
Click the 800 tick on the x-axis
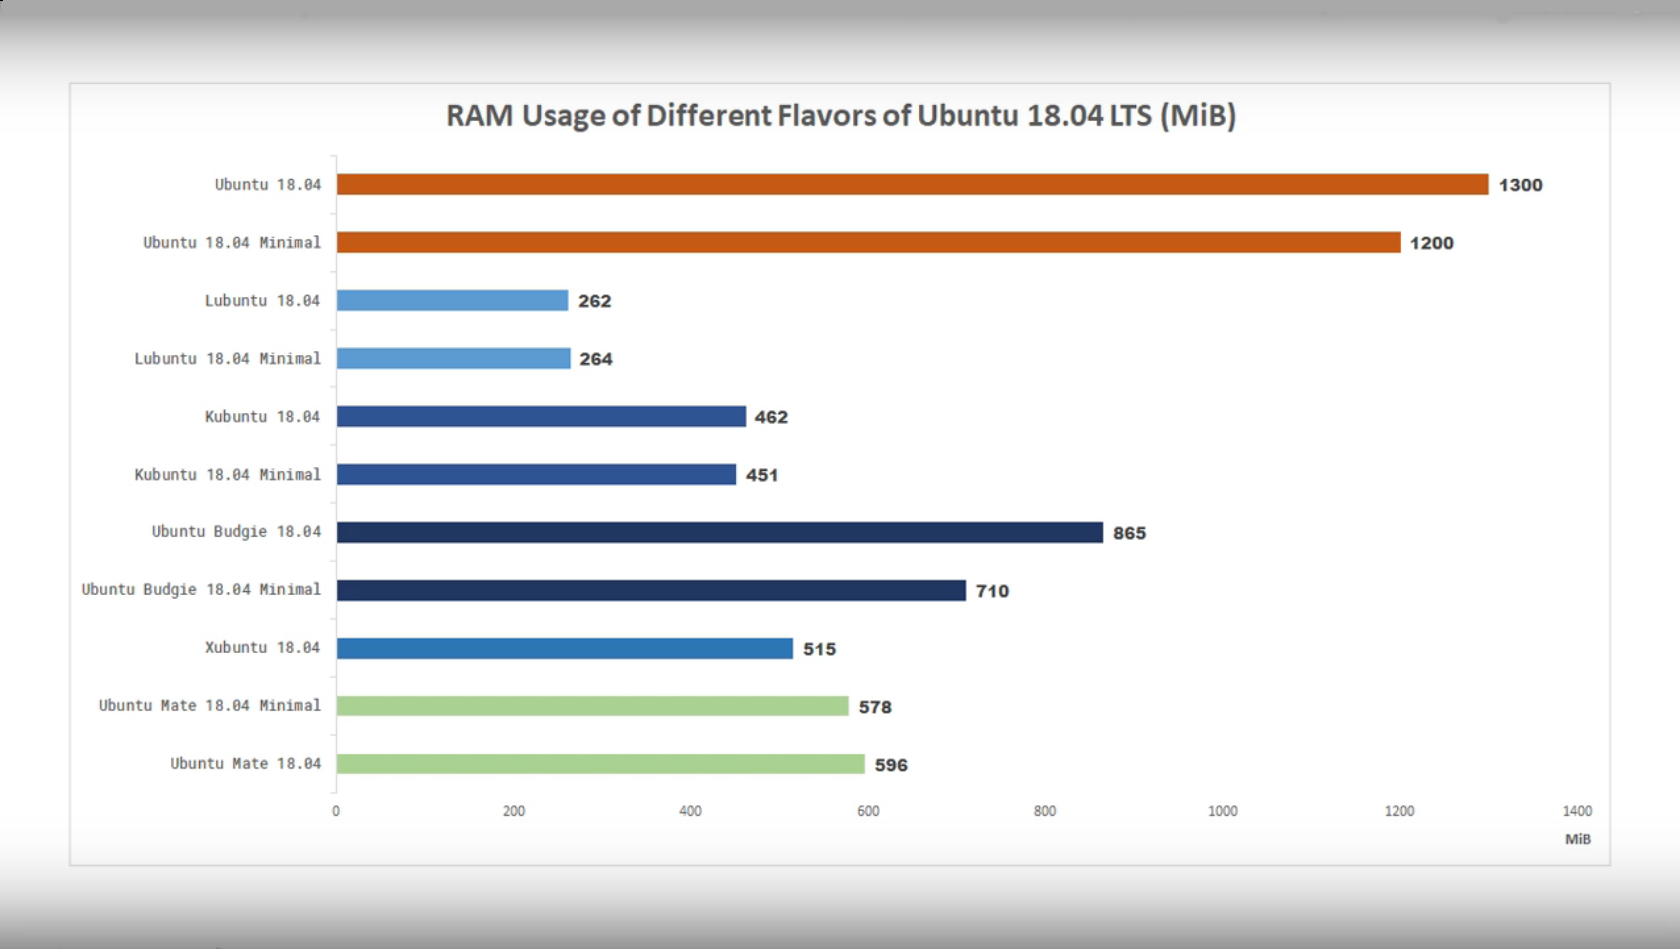point(1045,811)
